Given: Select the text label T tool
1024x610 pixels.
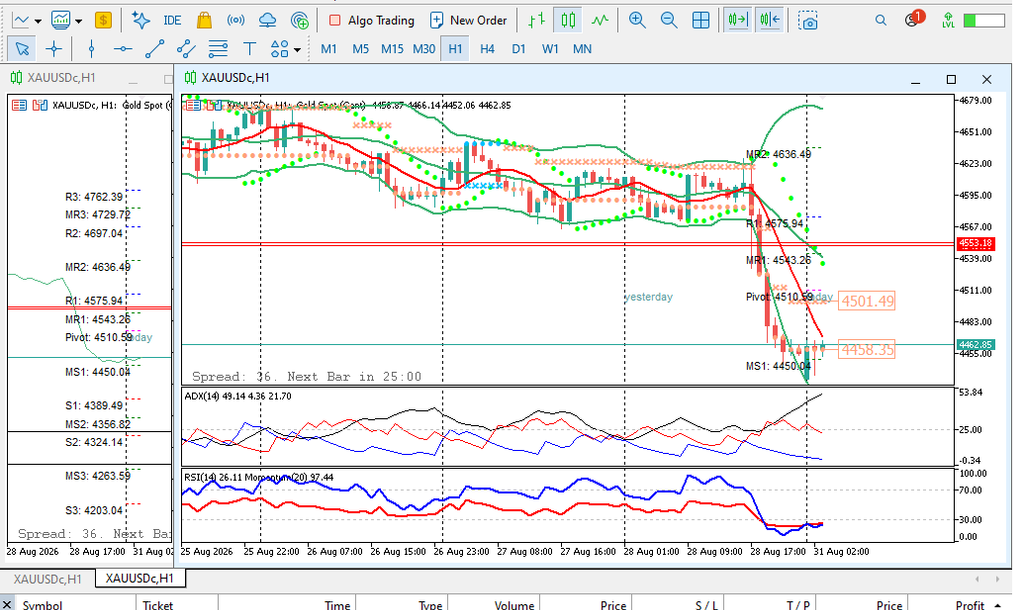Looking at the screenshot, I should 249,48.
